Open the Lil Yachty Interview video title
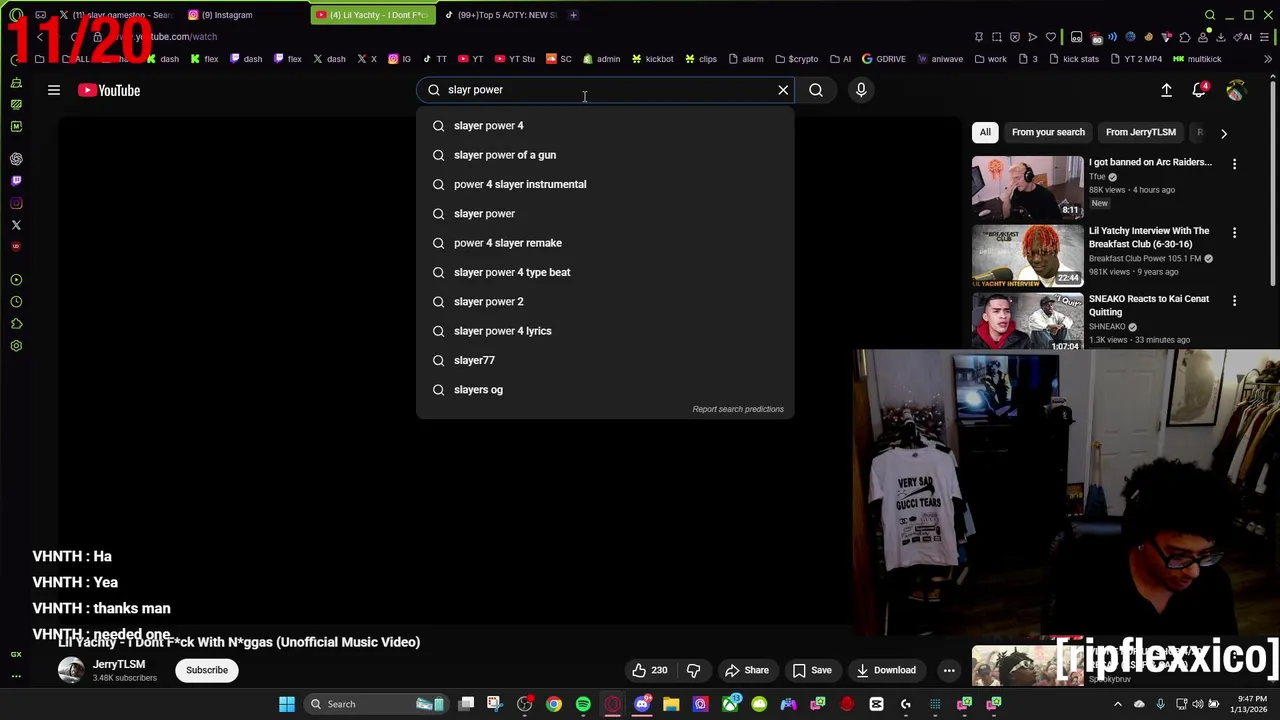Image resolution: width=1280 pixels, height=720 pixels. coord(1149,237)
